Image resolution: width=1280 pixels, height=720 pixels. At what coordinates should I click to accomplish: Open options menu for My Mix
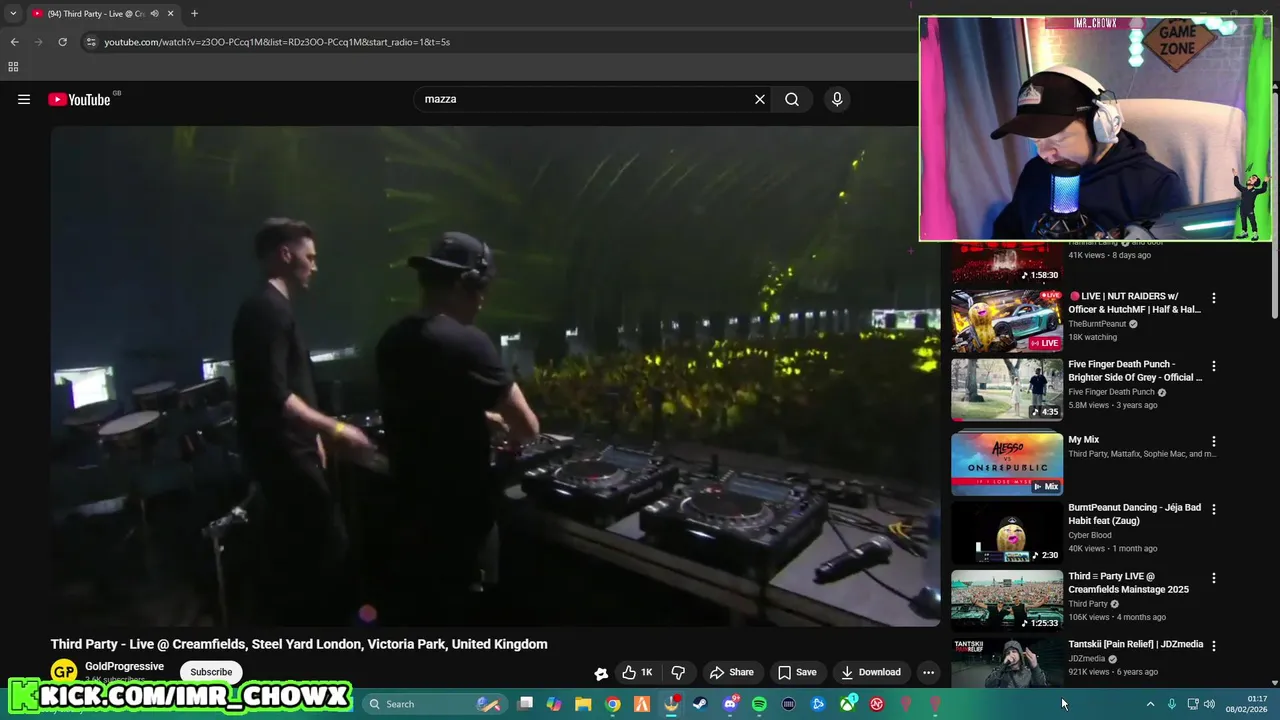coord(1214,441)
